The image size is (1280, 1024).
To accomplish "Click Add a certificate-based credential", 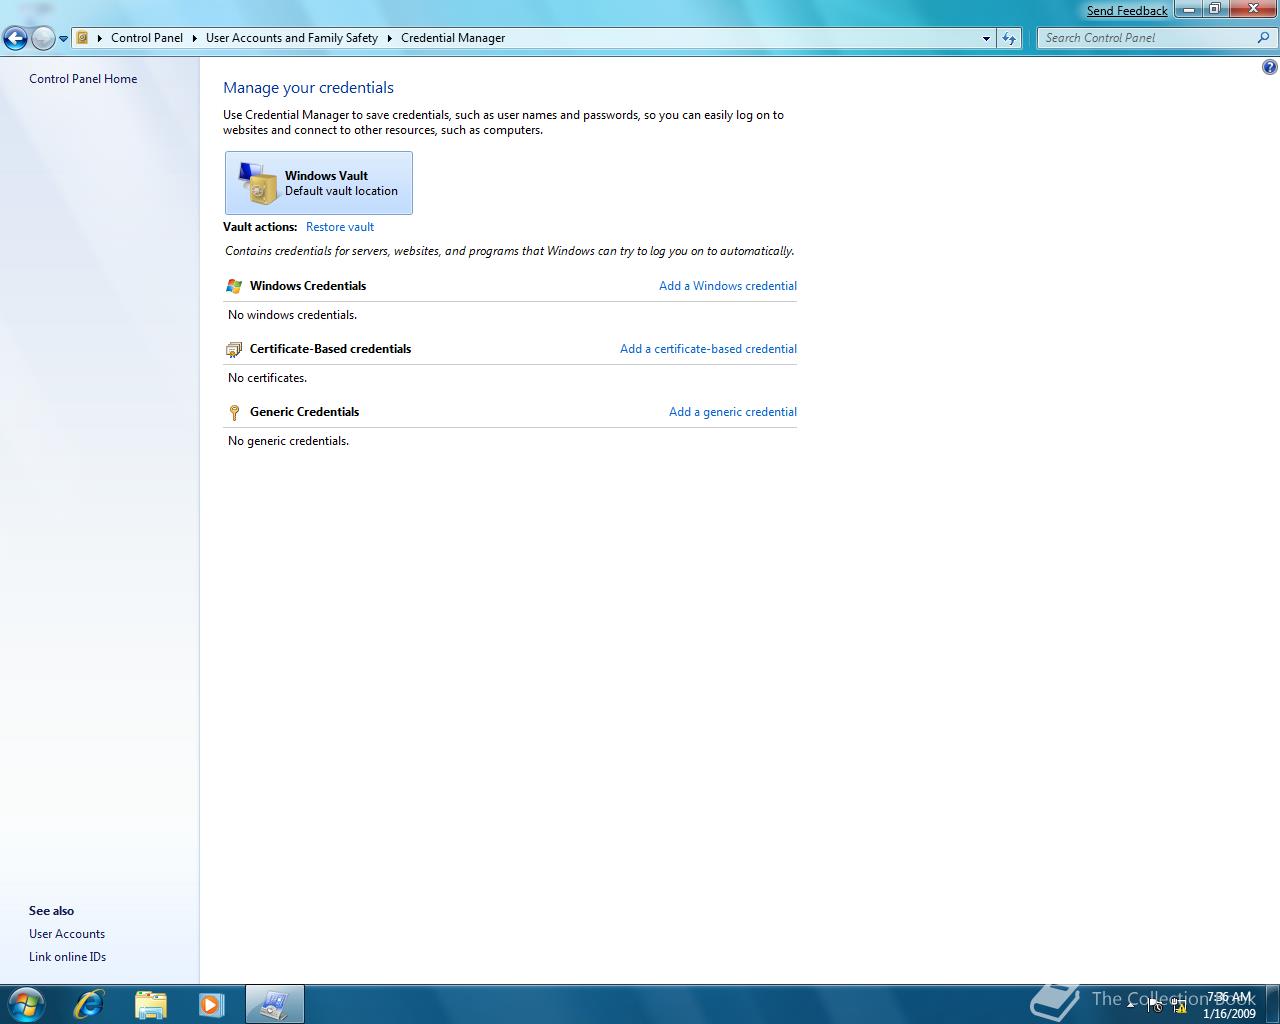I will (708, 349).
